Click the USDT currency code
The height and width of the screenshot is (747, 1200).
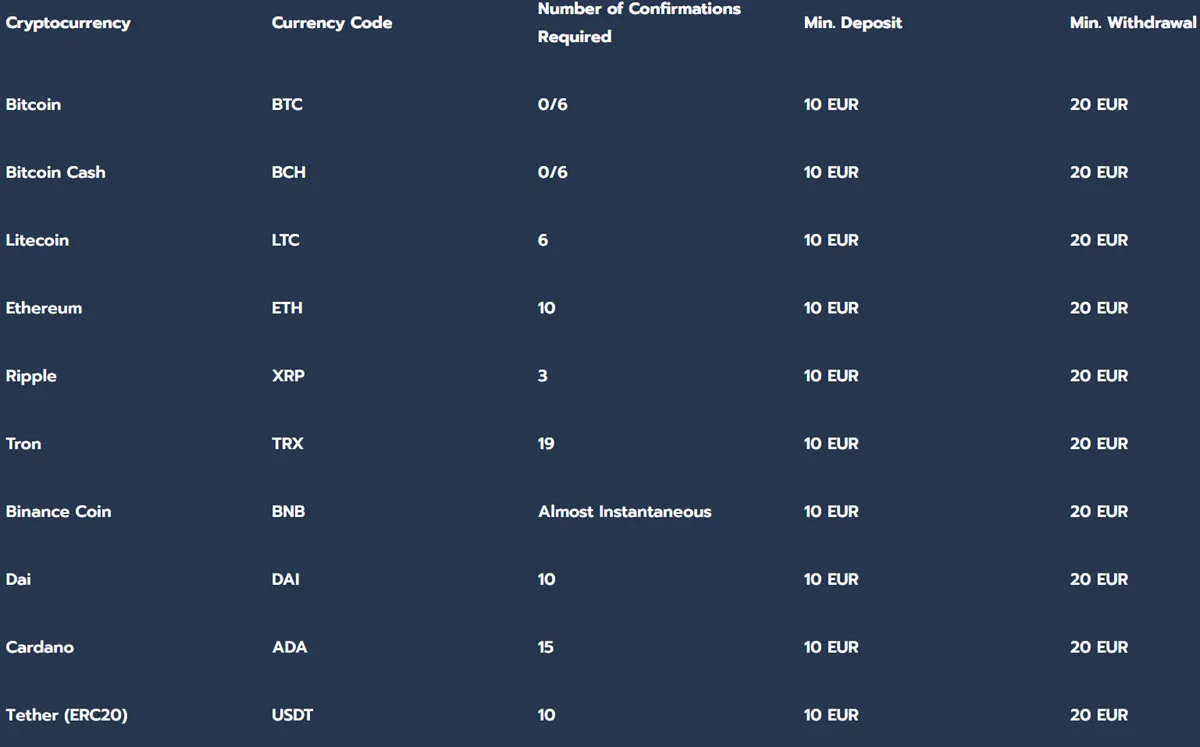[291, 715]
